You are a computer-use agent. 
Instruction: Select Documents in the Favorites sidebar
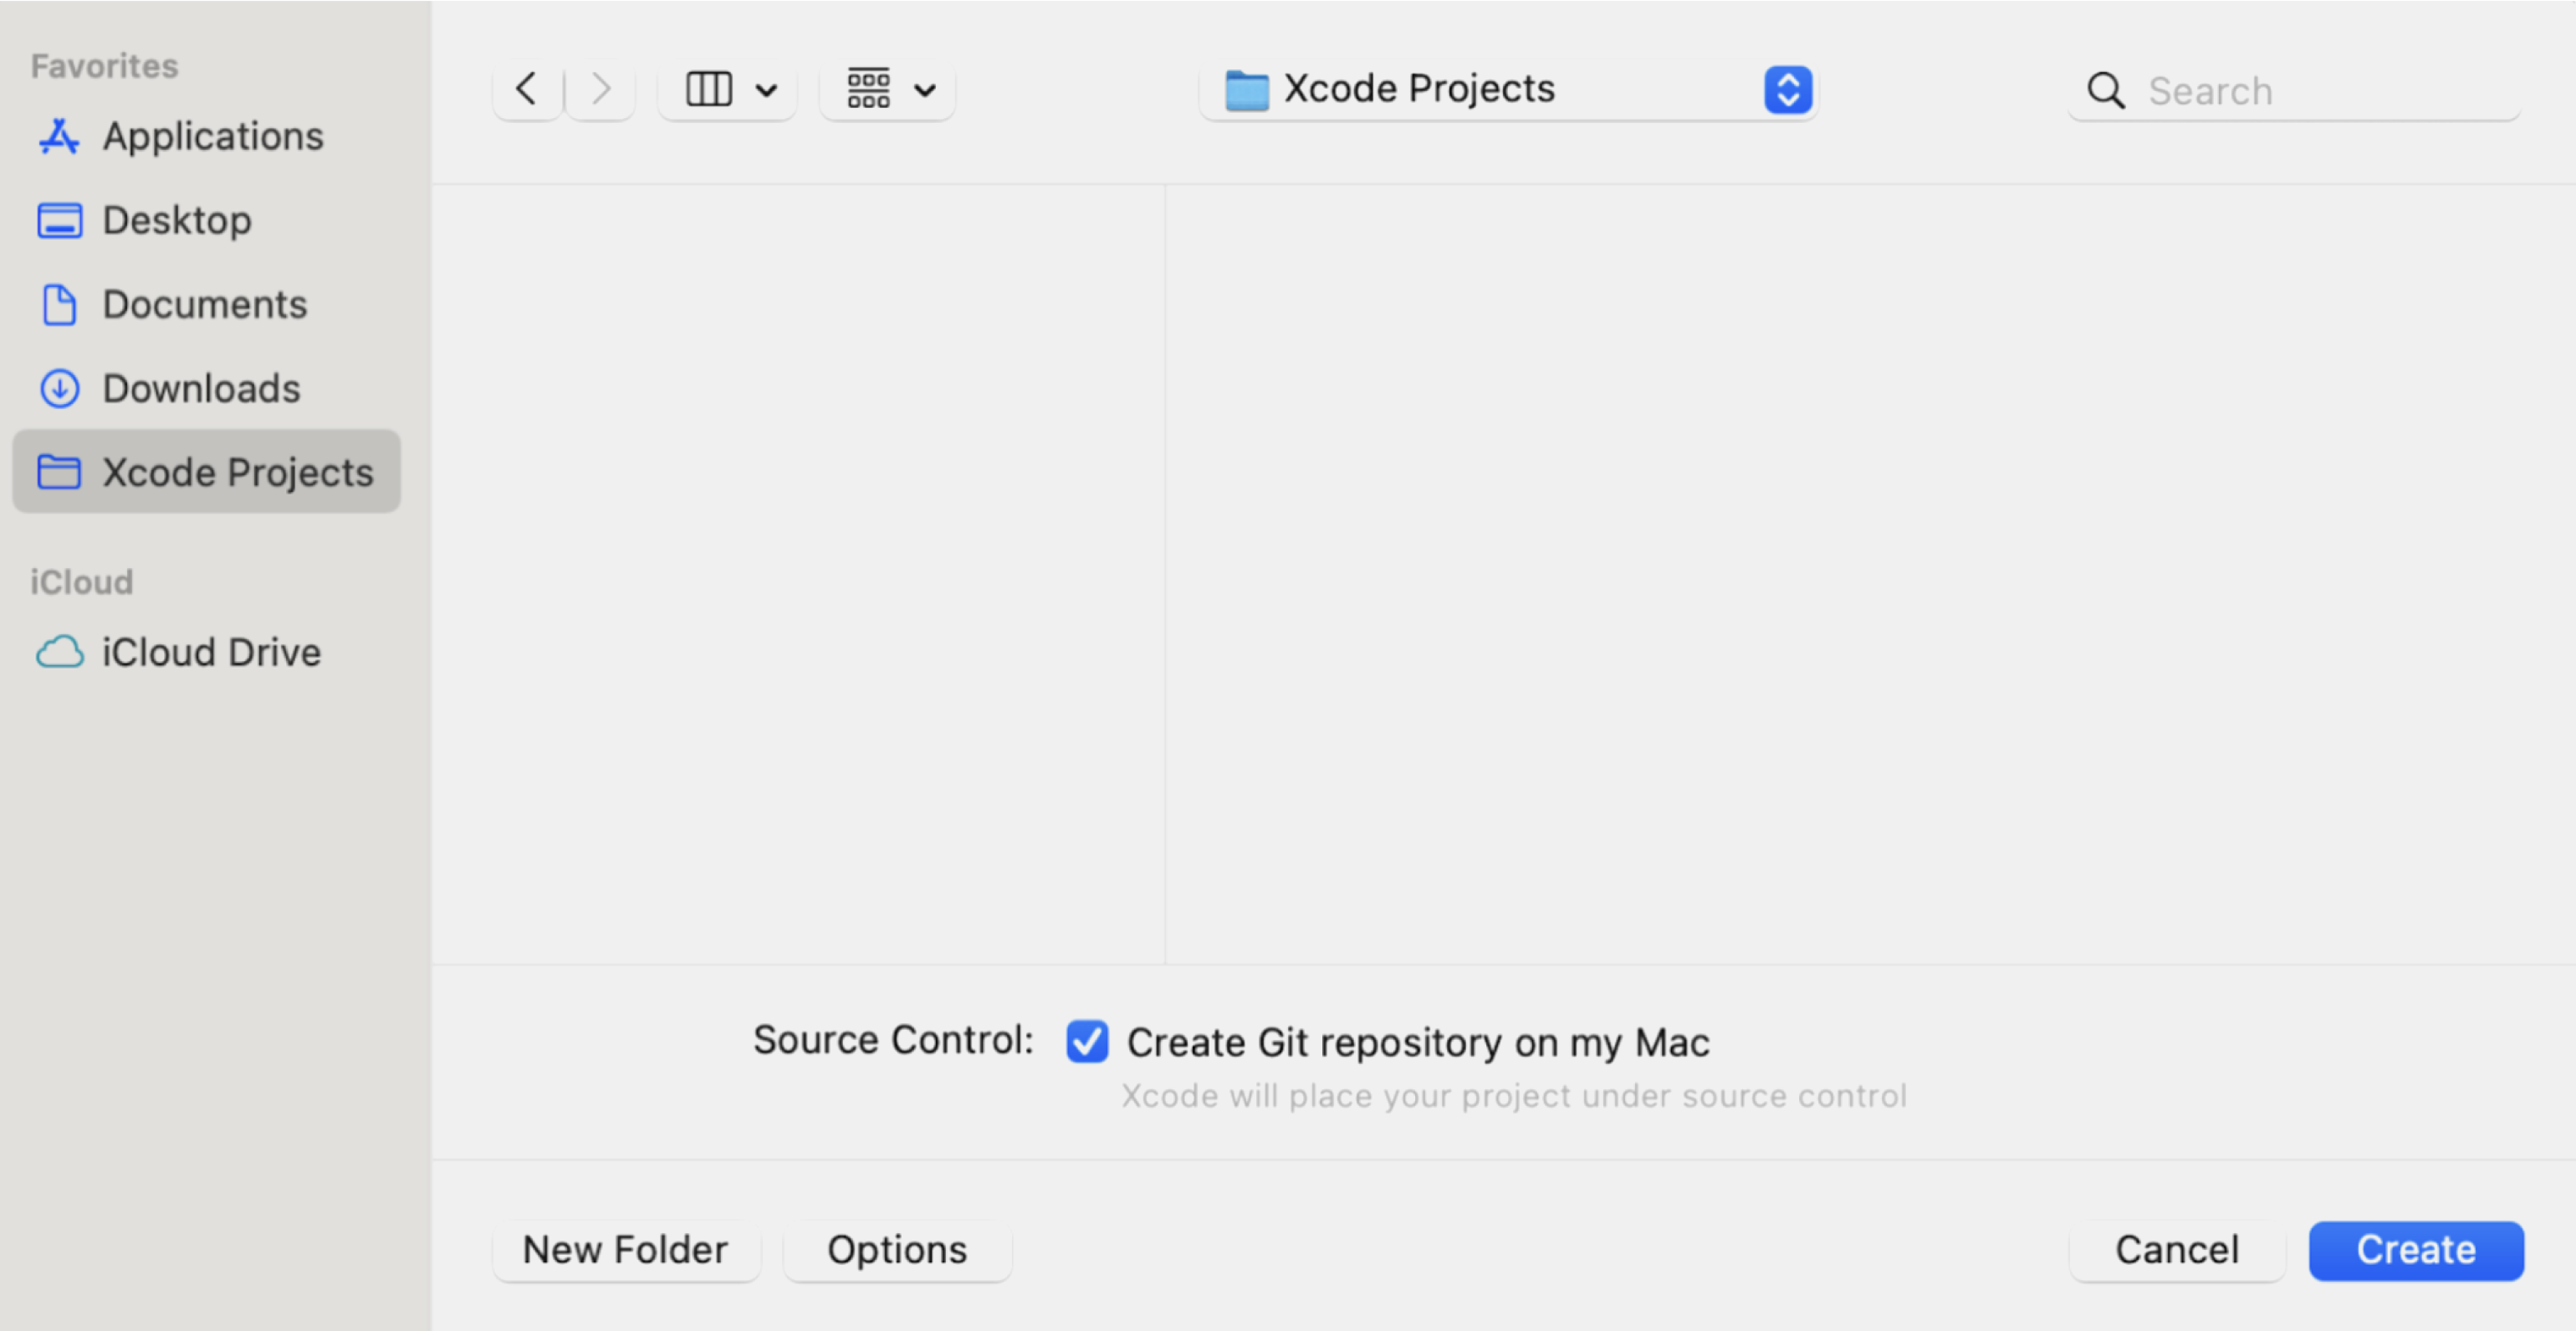tap(206, 305)
